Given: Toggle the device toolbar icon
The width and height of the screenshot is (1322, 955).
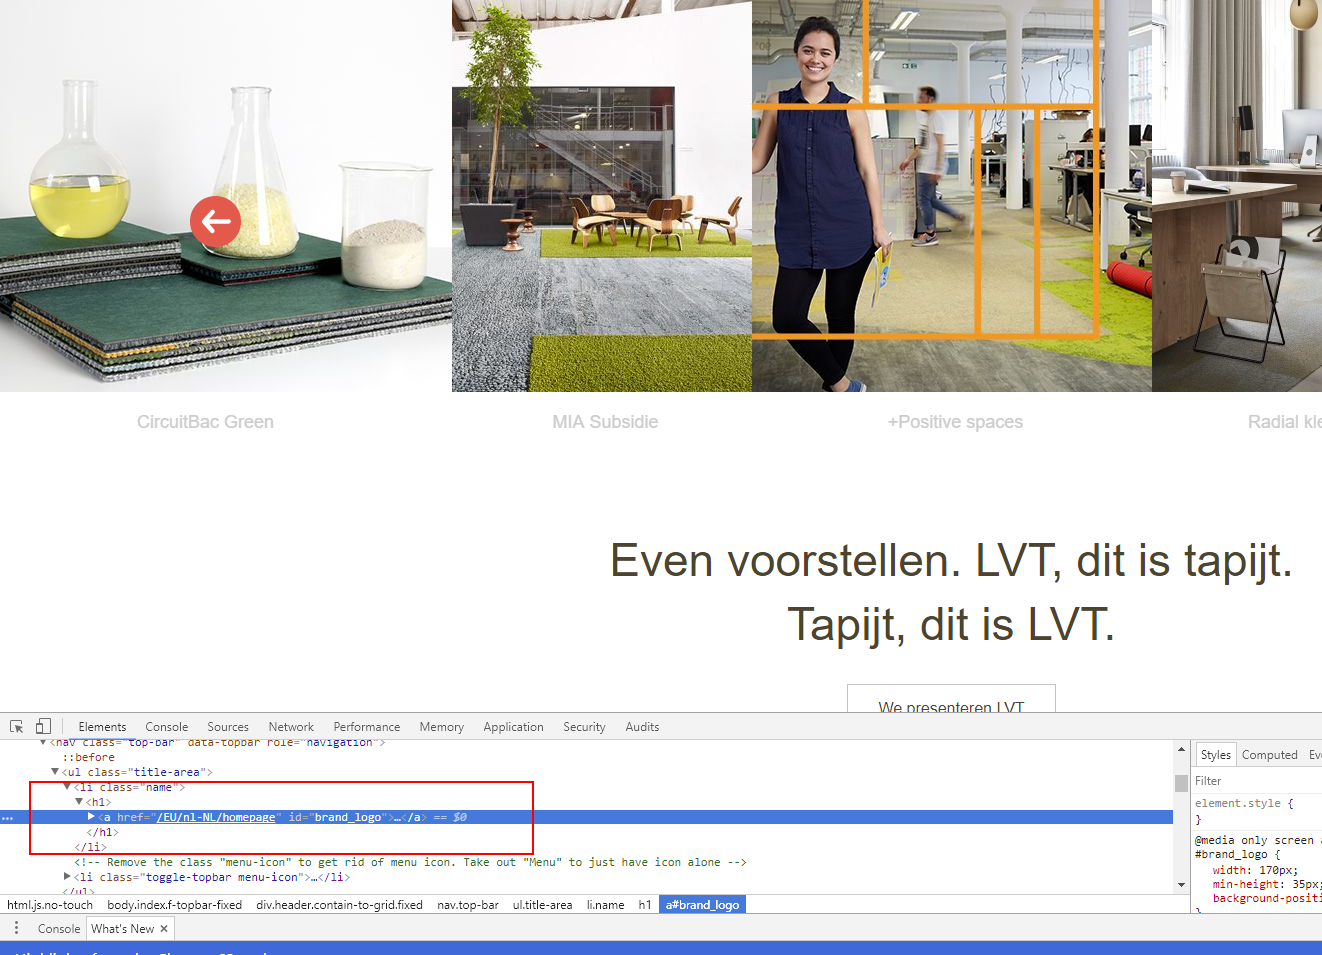Looking at the screenshot, I should click(x=43, y=727).
